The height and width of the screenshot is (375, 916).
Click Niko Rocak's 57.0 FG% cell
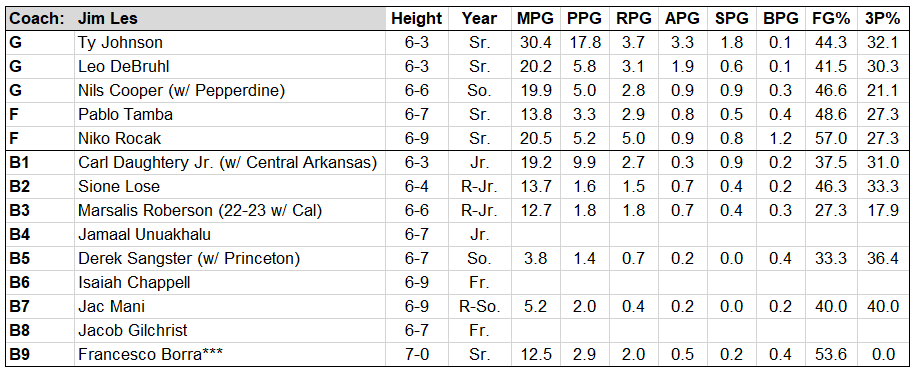tap(830, 138)
